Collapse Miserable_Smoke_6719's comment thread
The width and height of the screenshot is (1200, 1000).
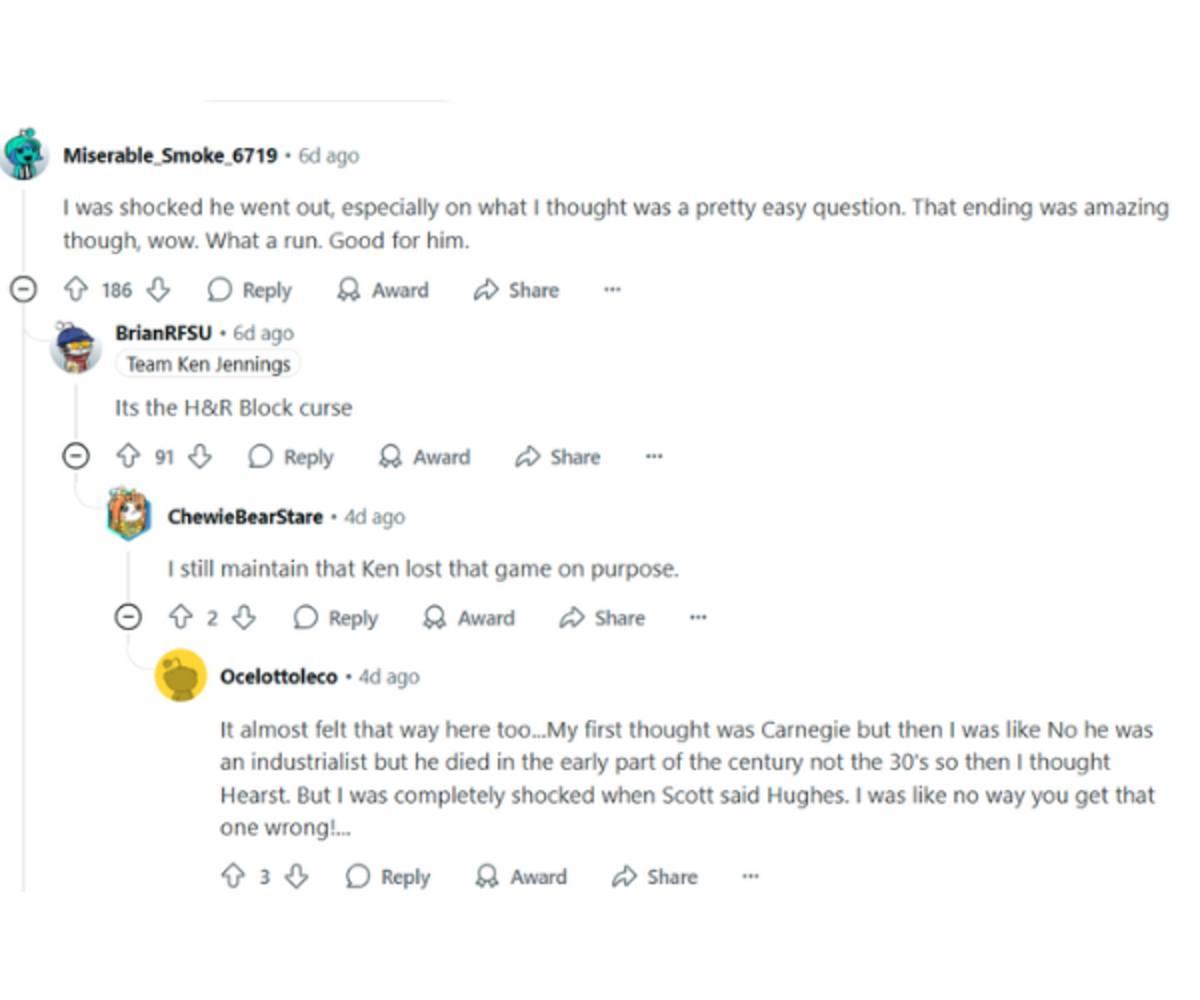(x=23, y=290)
